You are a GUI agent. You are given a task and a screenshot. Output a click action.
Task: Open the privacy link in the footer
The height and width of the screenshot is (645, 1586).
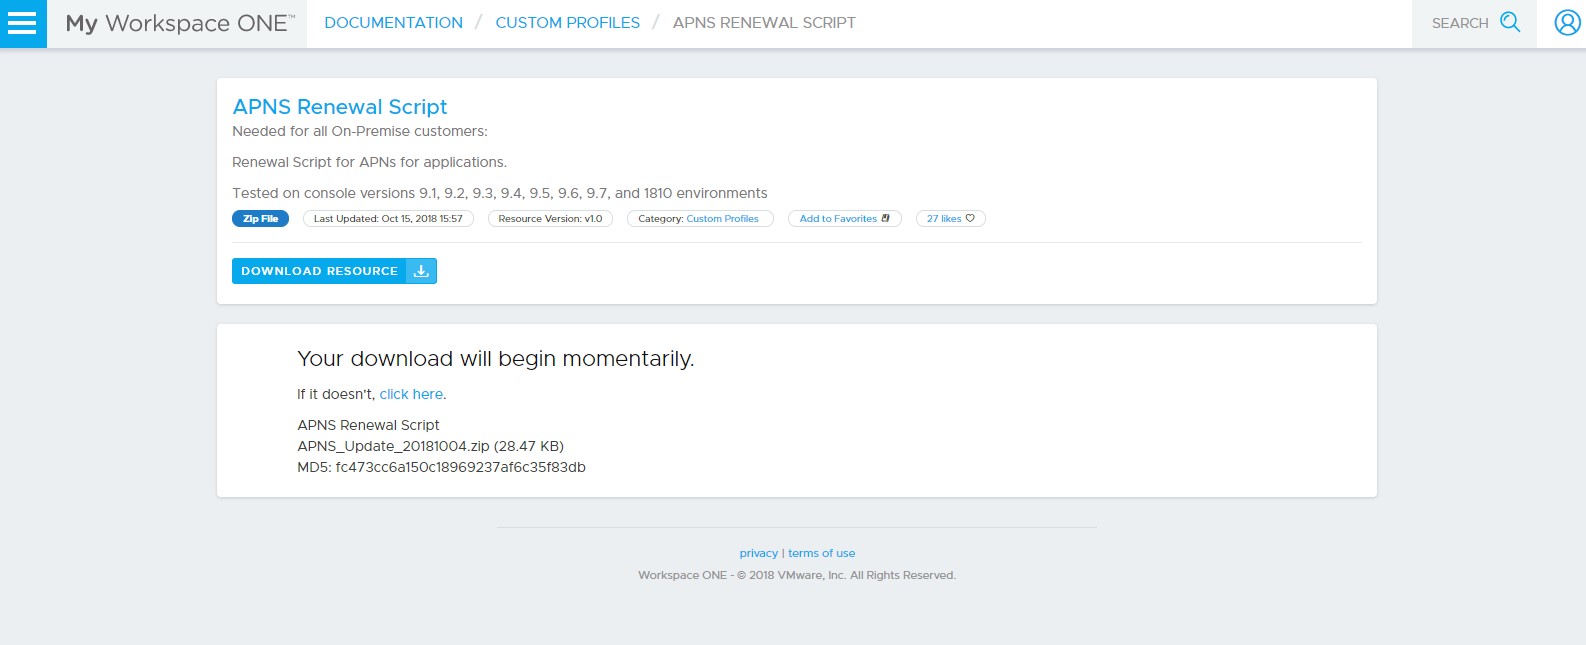(x=758, y=553)
